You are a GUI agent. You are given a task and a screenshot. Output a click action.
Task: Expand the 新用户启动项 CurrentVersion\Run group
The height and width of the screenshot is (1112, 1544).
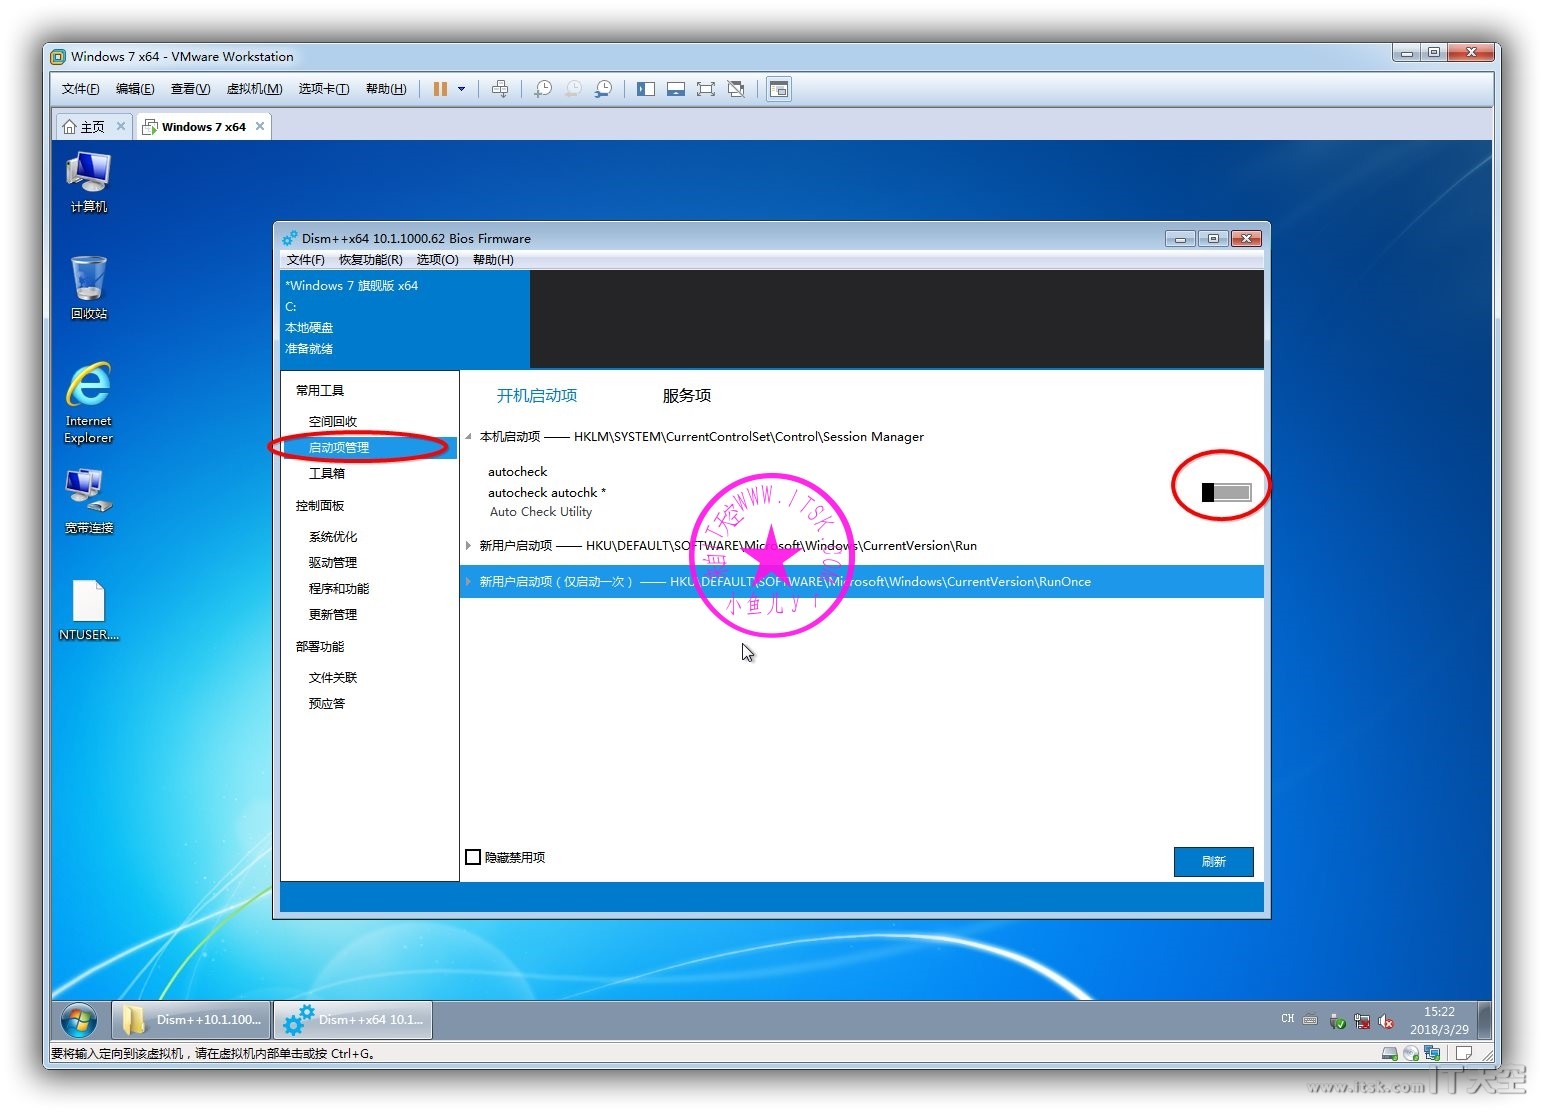(x=468, y=546)
